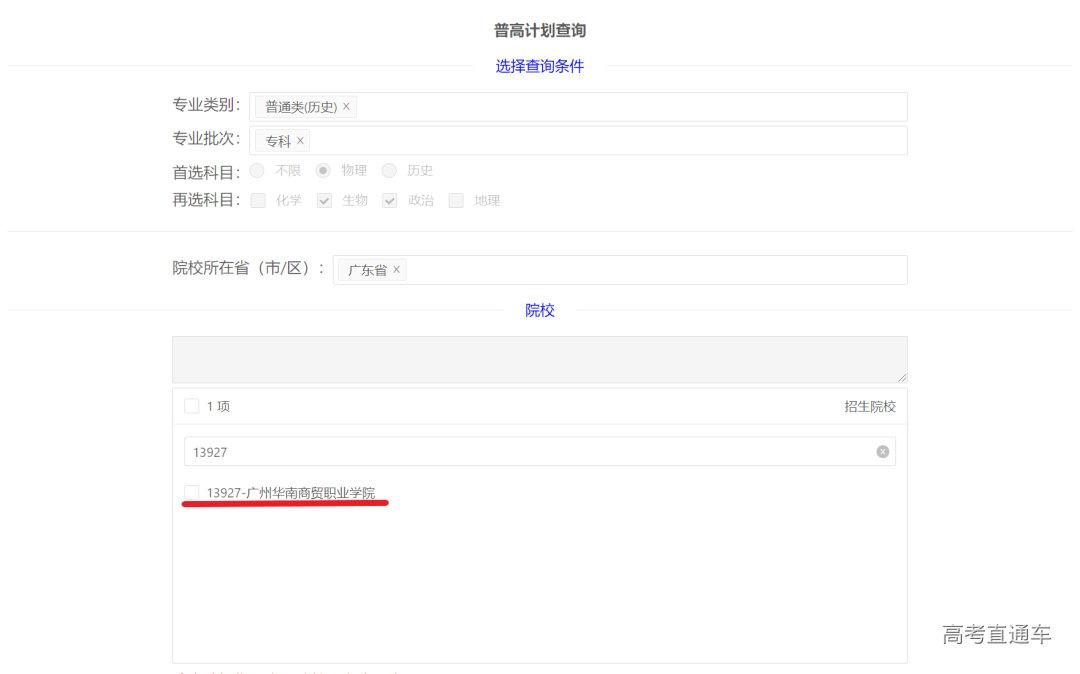Screen dimensions: 1080x674
Task: Click the 选择查询条件 section heading
Action: 539,67
